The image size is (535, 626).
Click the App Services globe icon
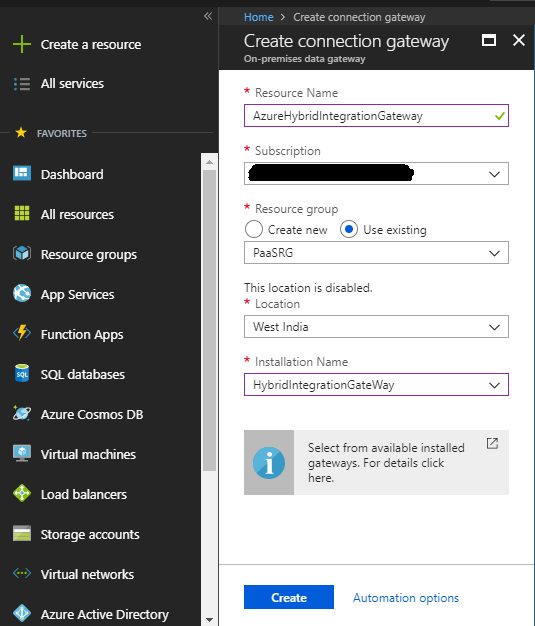pos(22,293)
